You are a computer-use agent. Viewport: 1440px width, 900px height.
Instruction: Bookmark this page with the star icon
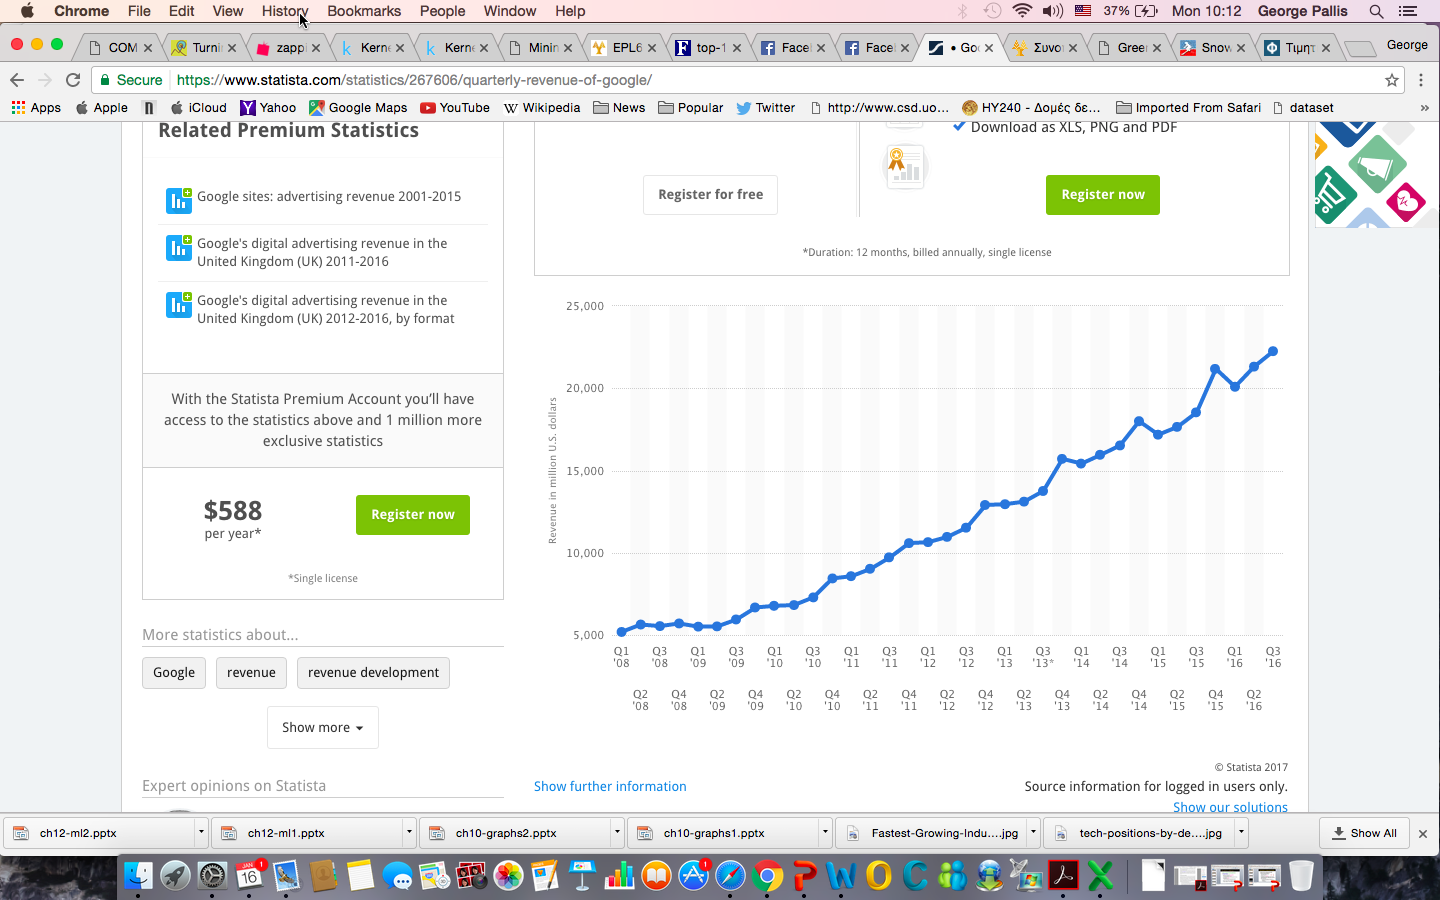pyautogui.click(x=1391, y=80)
